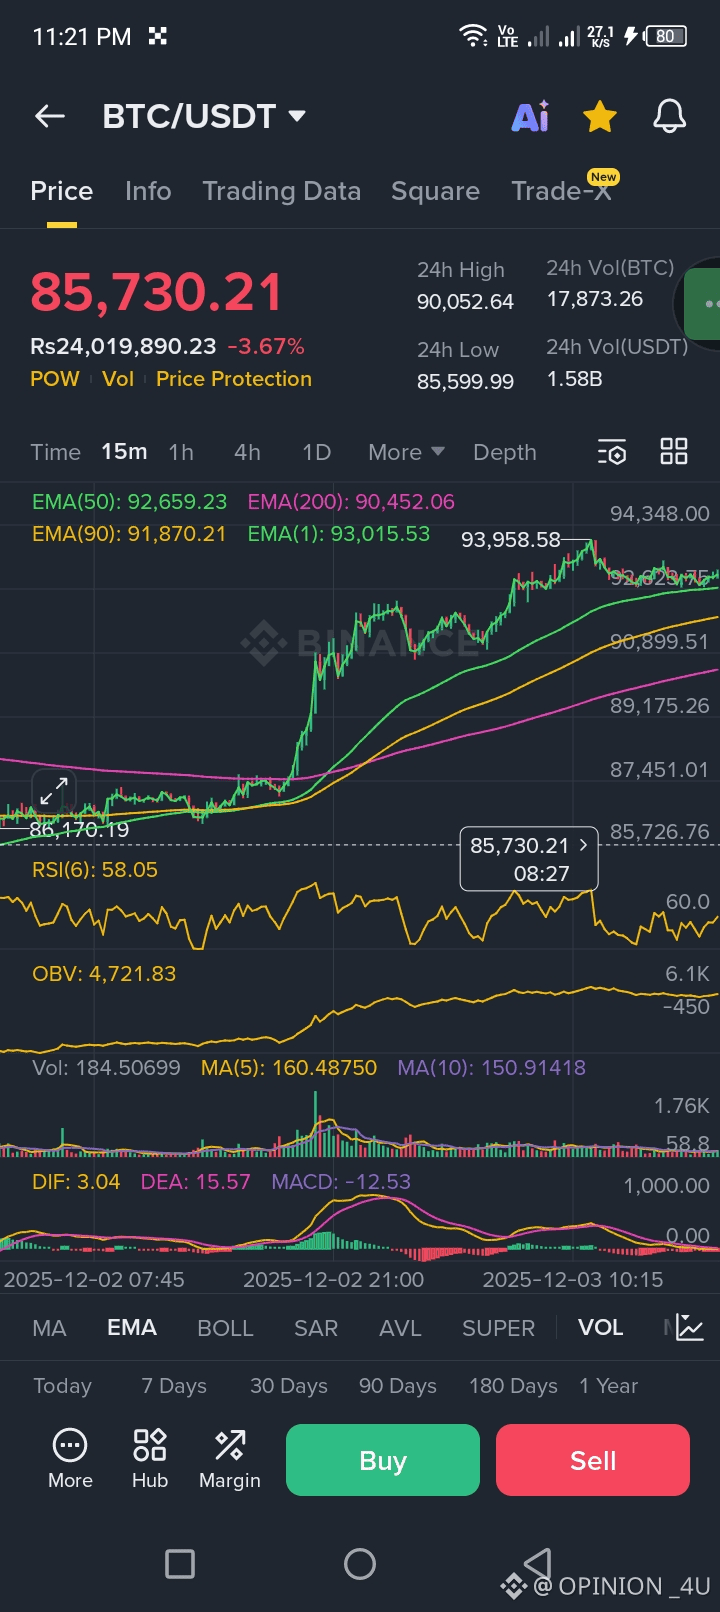This screenshot has width=720, height=1612.
Task: Tap the red Sell button
Action: pos(593,1460)
